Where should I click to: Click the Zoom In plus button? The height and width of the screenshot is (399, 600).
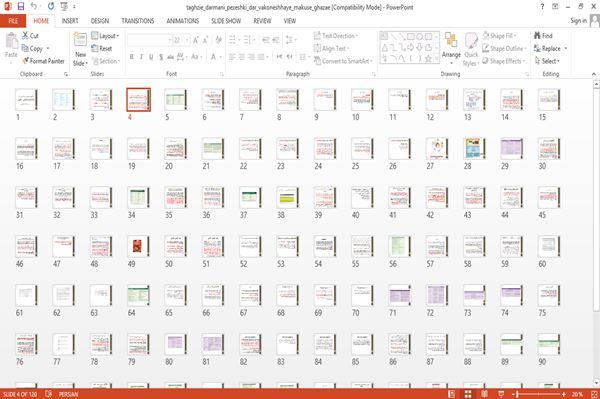(564, 394)
